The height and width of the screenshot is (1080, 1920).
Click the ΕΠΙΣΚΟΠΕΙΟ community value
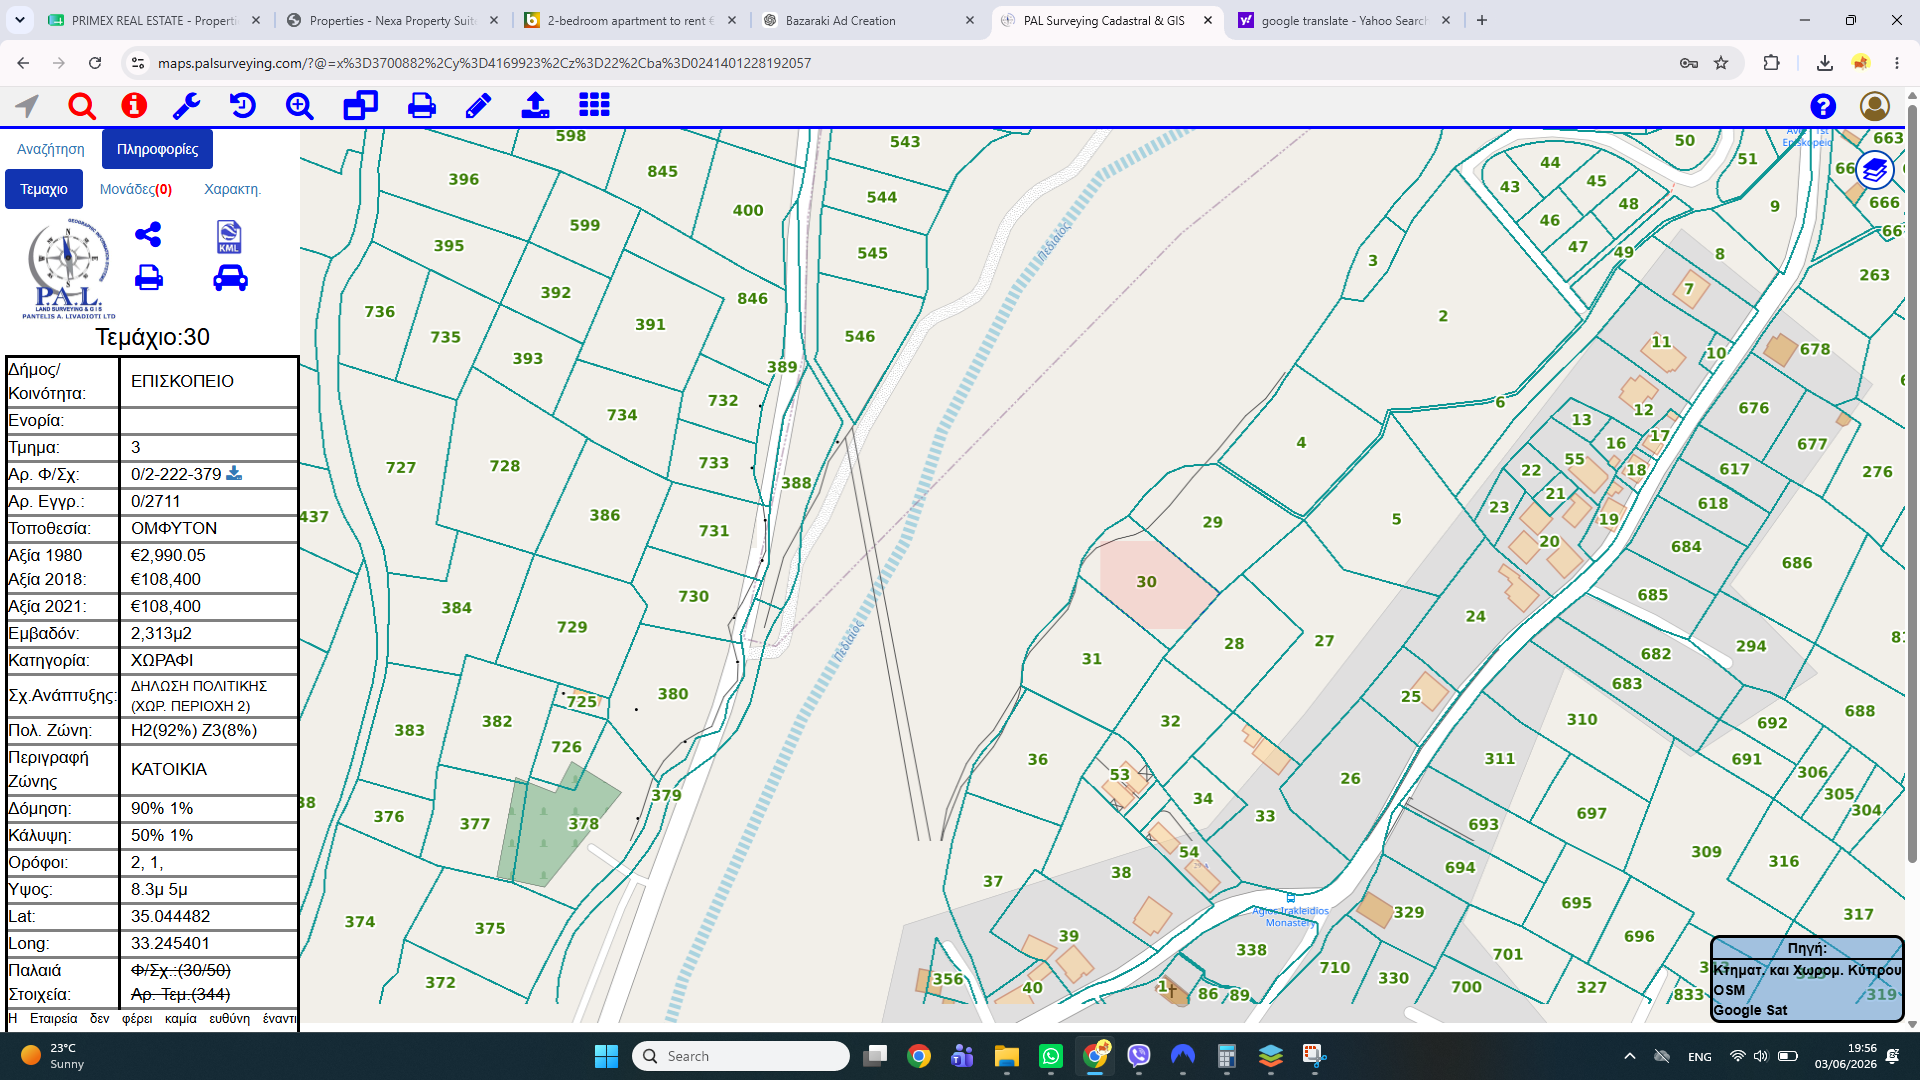click(x=182, y=381)
